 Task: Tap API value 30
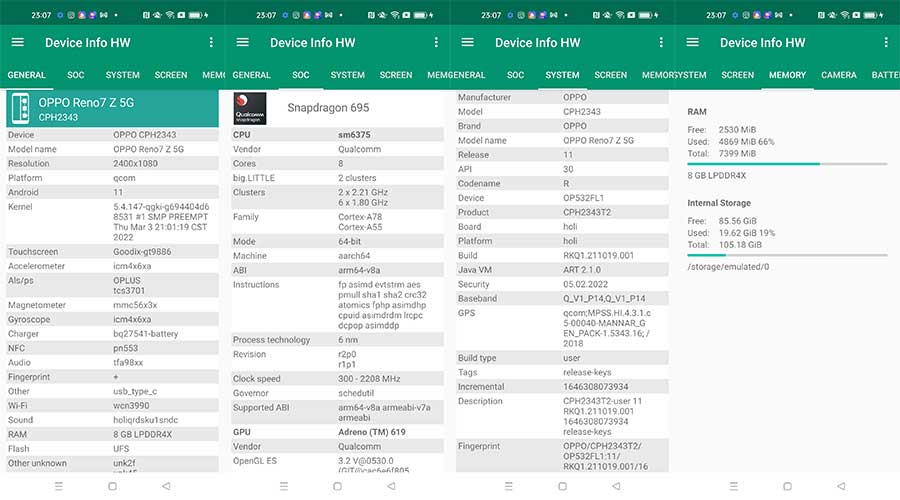click(x=568, y=169)
